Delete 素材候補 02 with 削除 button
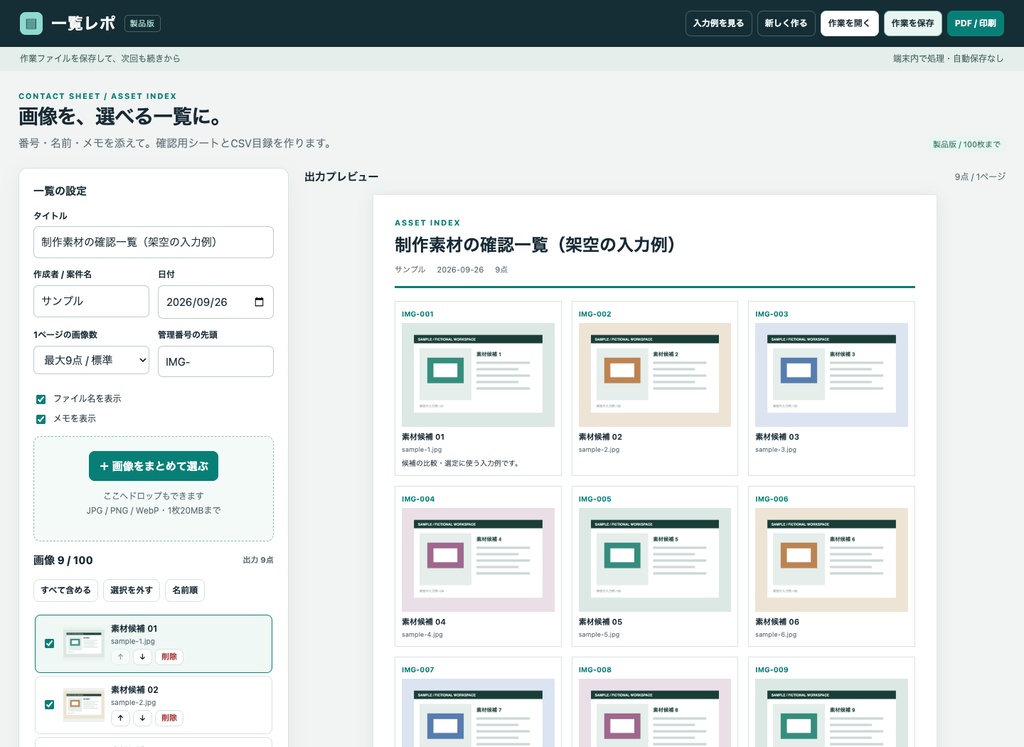The image size is (1024, 747). [169, 718]
